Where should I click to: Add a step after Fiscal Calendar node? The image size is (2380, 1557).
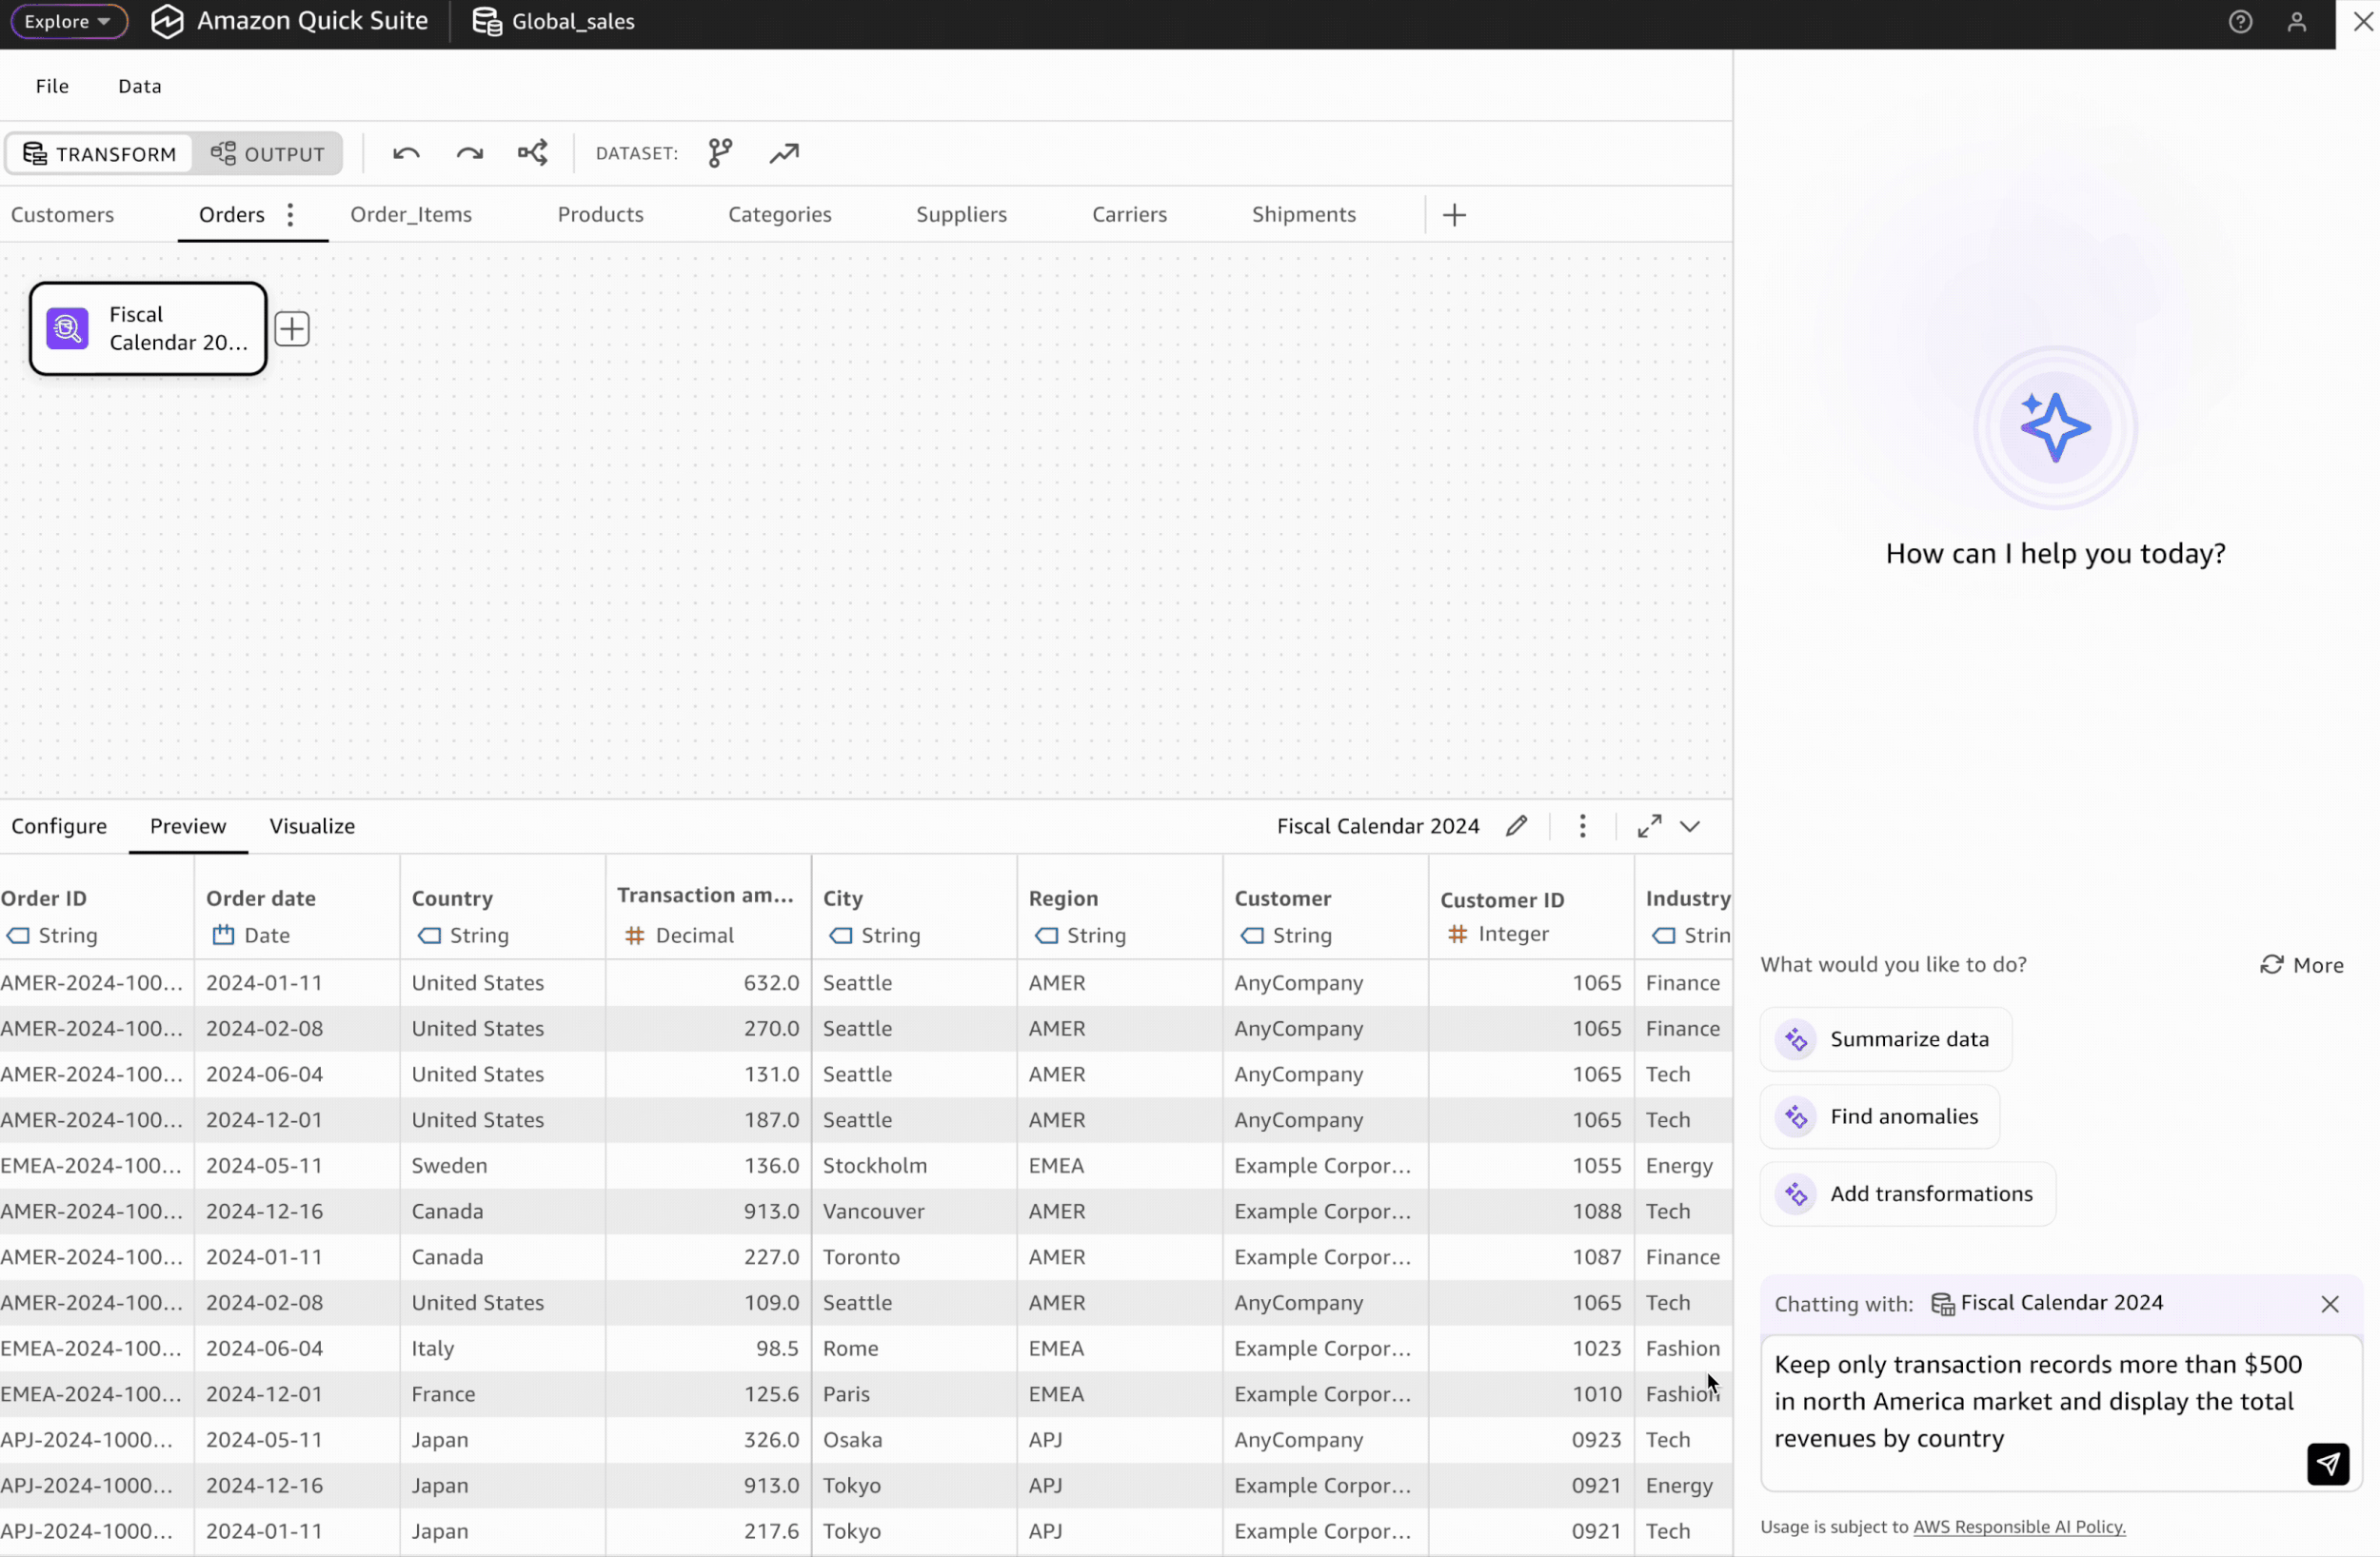[292, 329]
